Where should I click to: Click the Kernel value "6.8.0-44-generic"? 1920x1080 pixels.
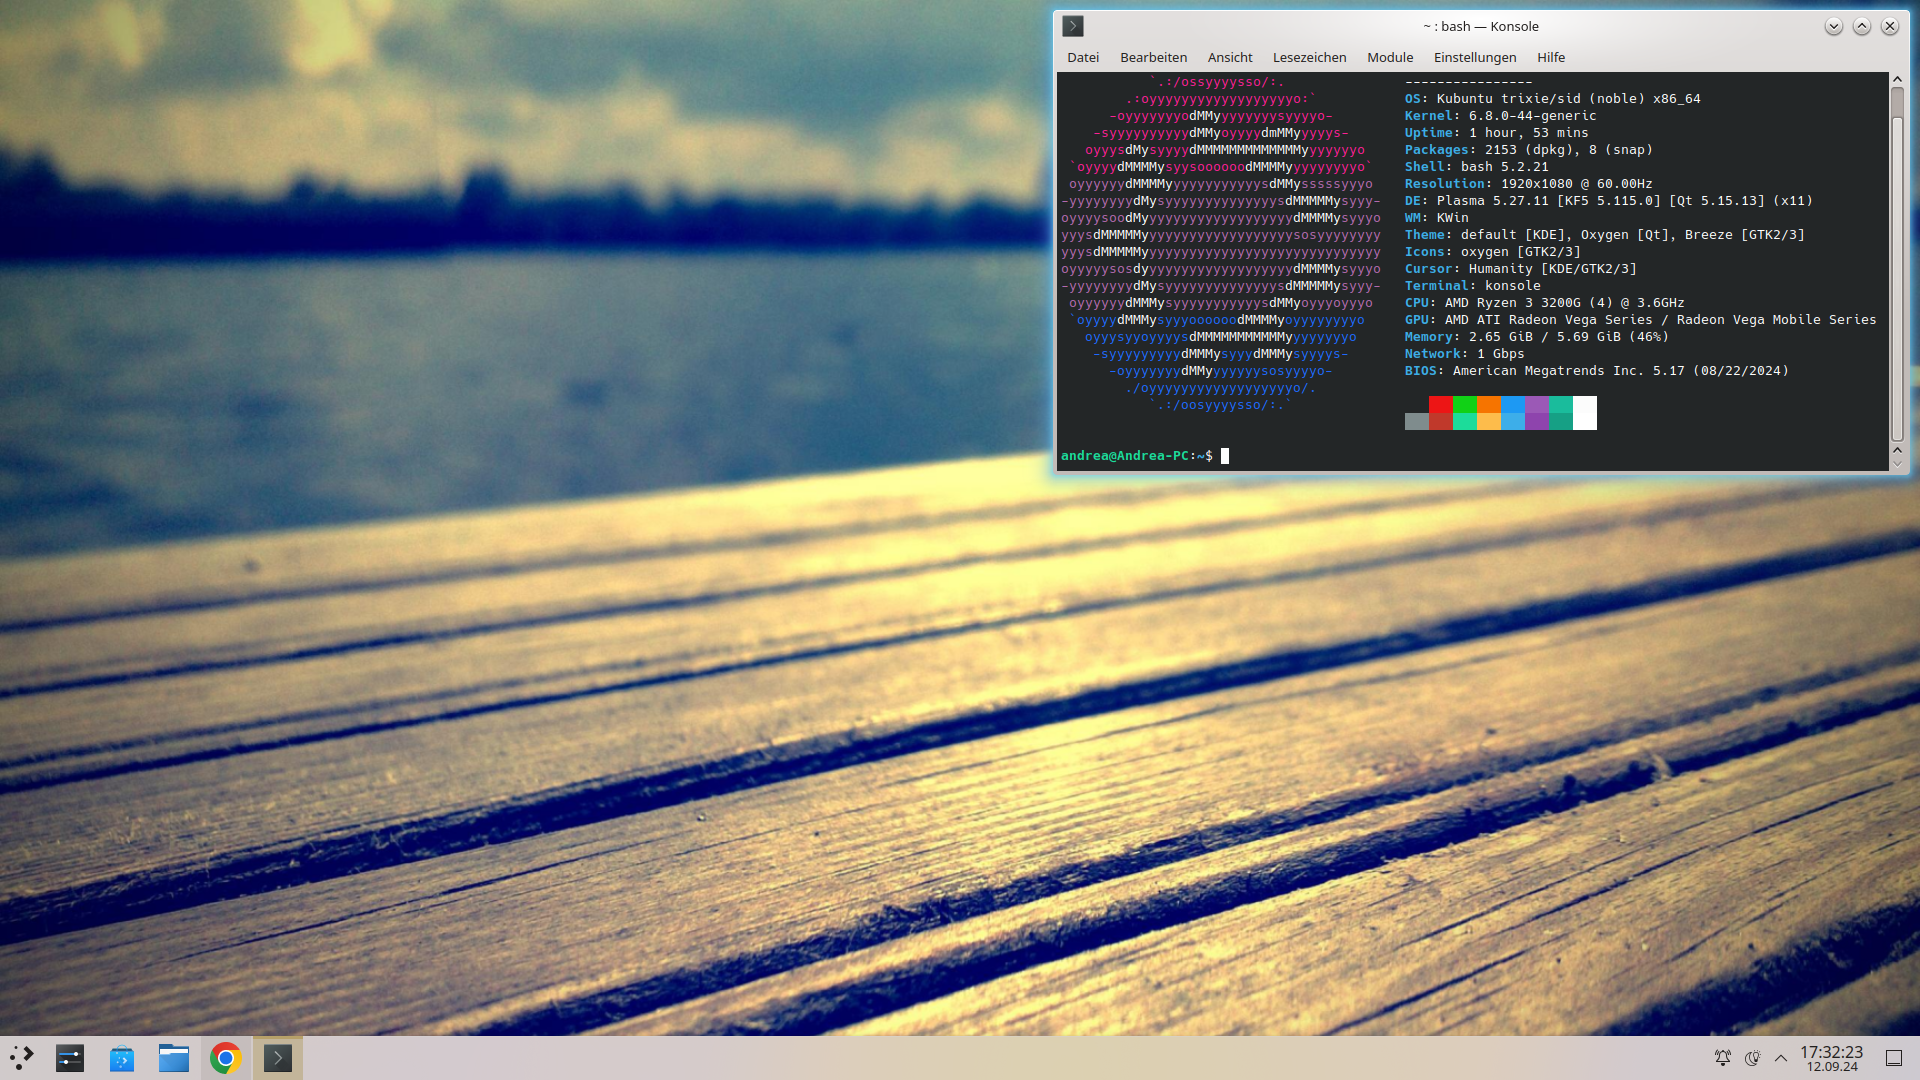pyautogui.click(x=1533, y=116)
